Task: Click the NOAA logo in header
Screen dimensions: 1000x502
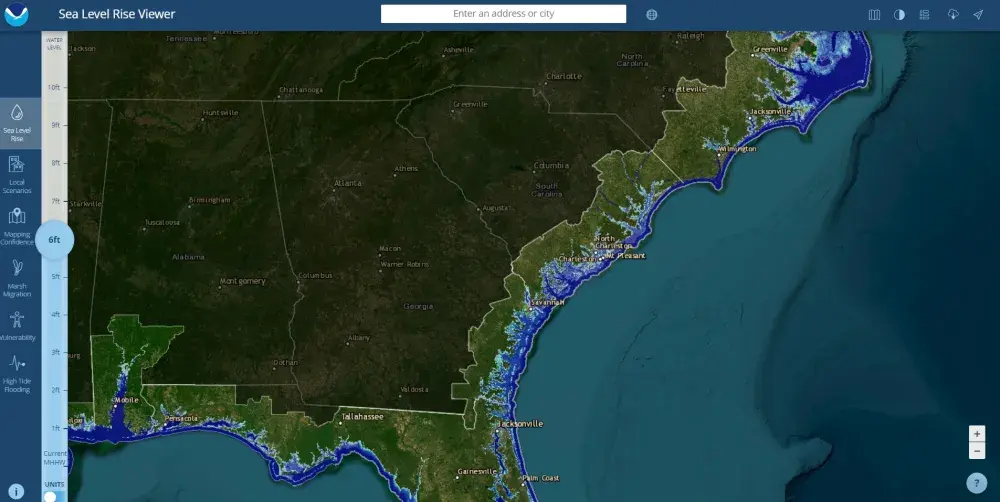Action: 17,15
